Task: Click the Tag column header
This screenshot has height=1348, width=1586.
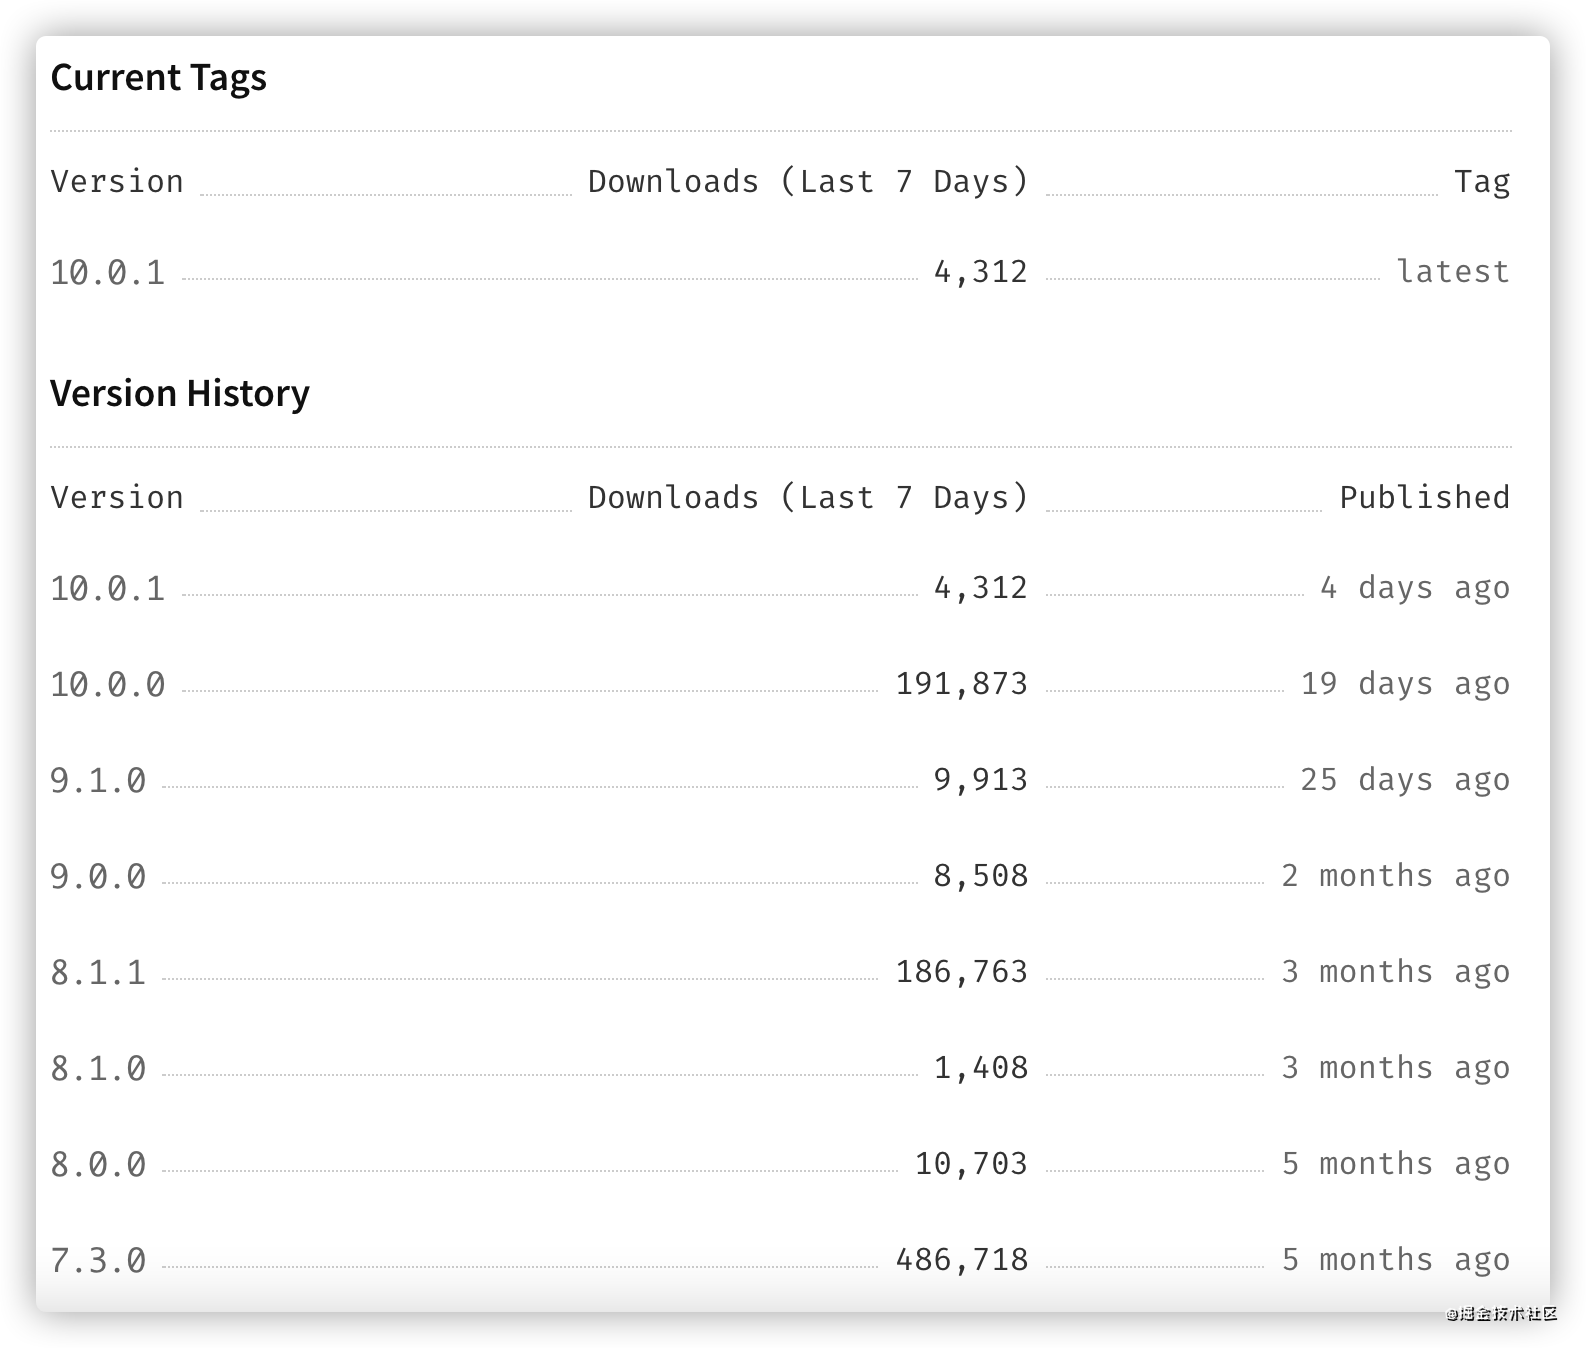Action: pos(1482,182)
